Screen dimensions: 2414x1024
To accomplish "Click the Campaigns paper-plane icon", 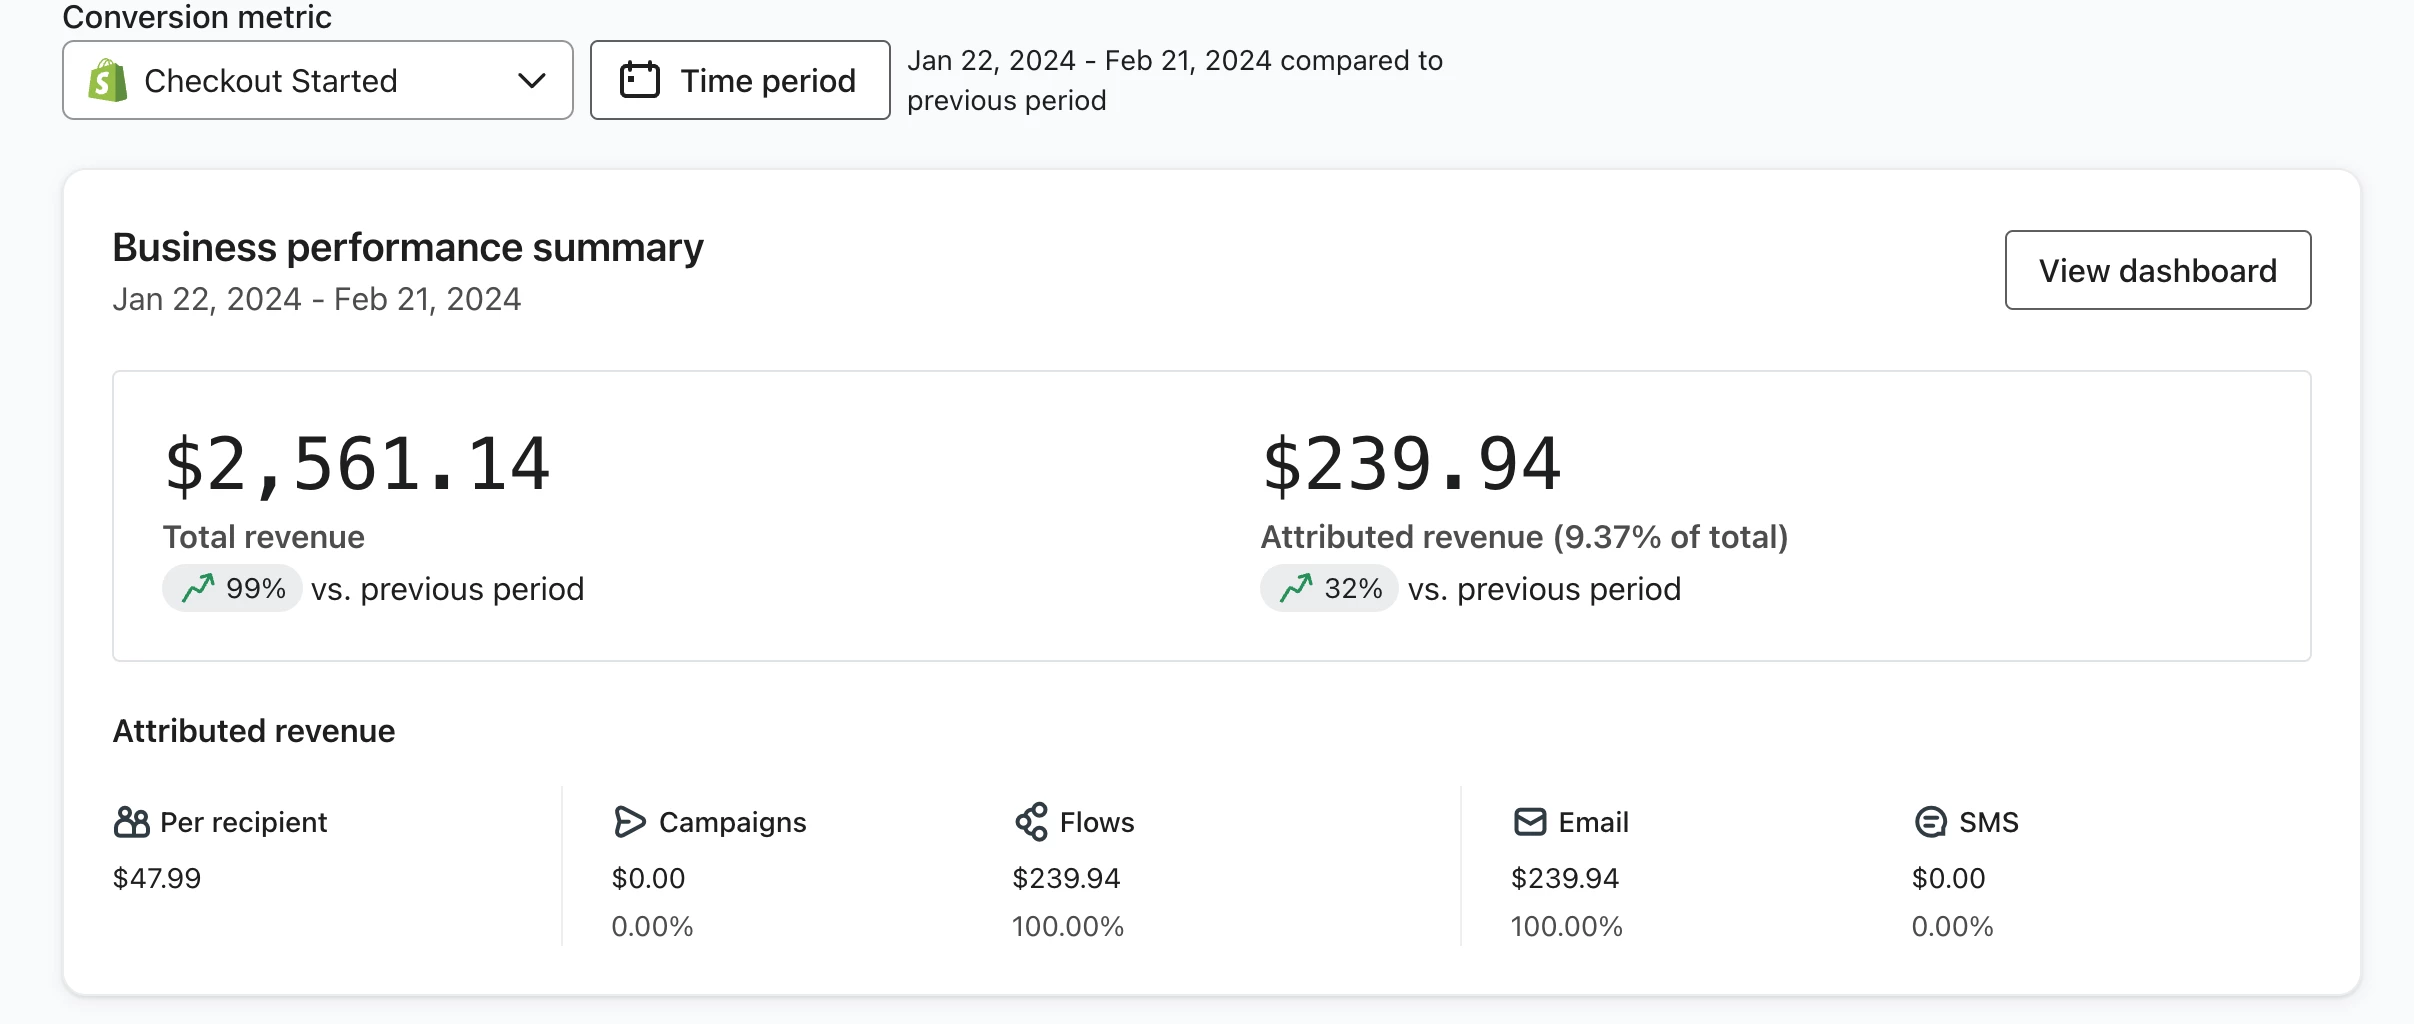I will tap(629, 822).
